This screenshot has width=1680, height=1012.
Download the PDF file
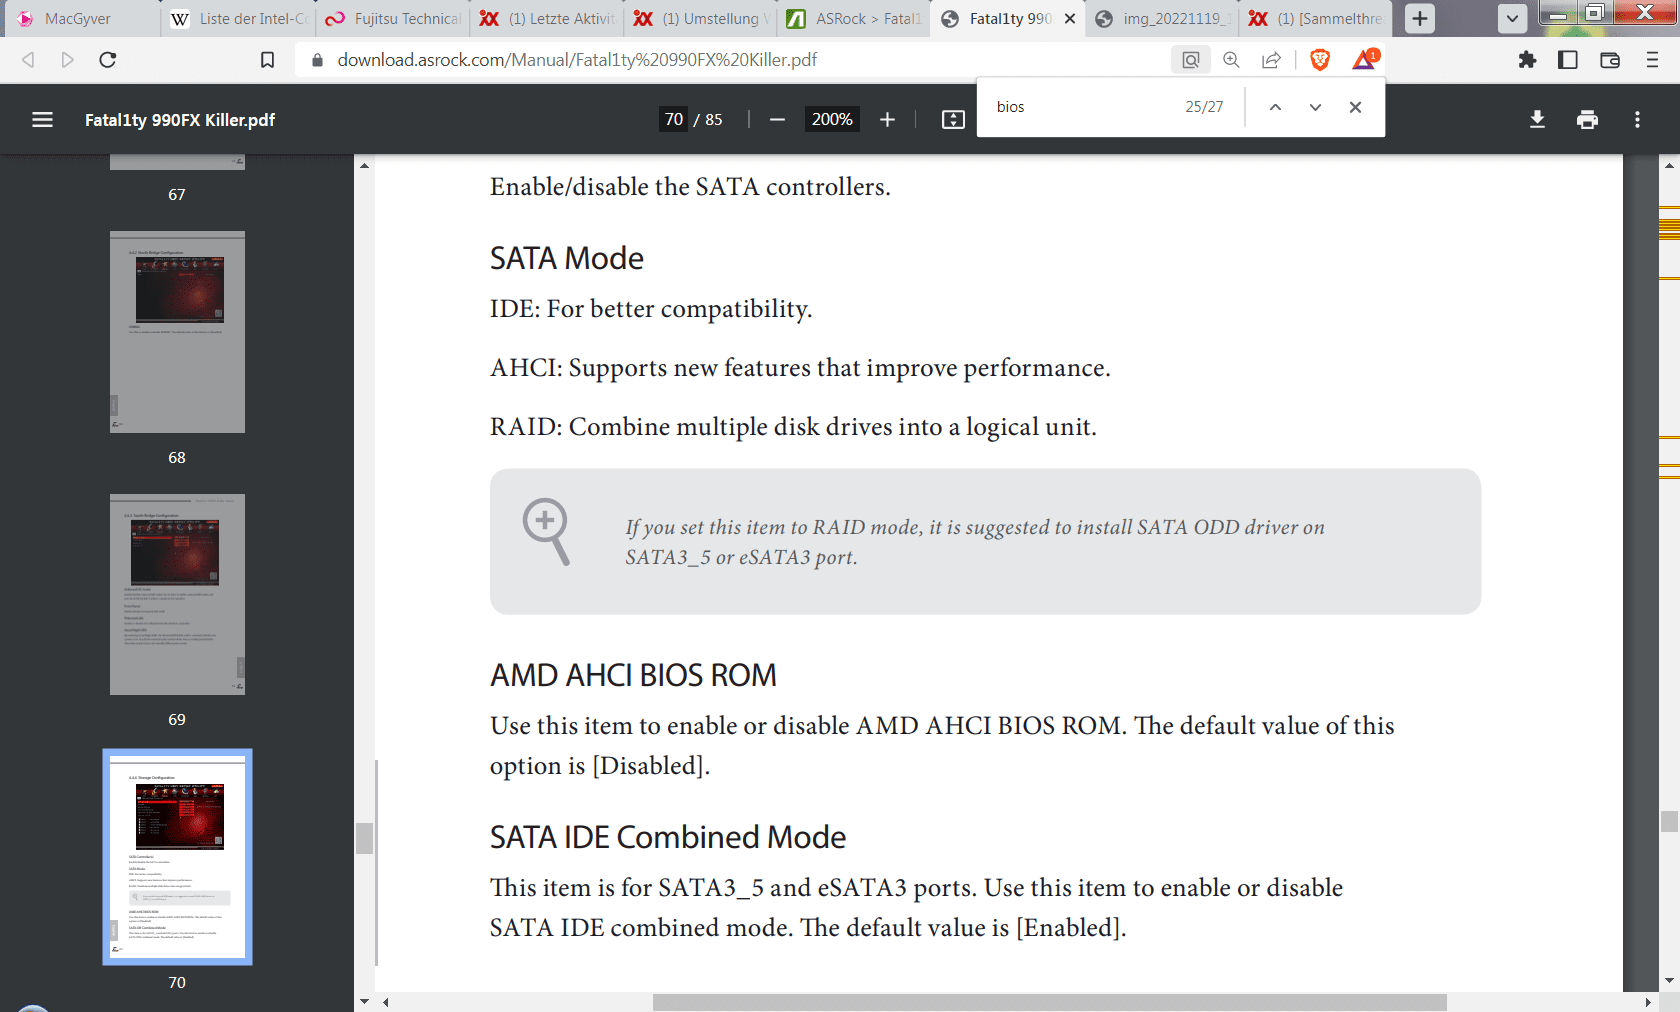click(1537, 120)
